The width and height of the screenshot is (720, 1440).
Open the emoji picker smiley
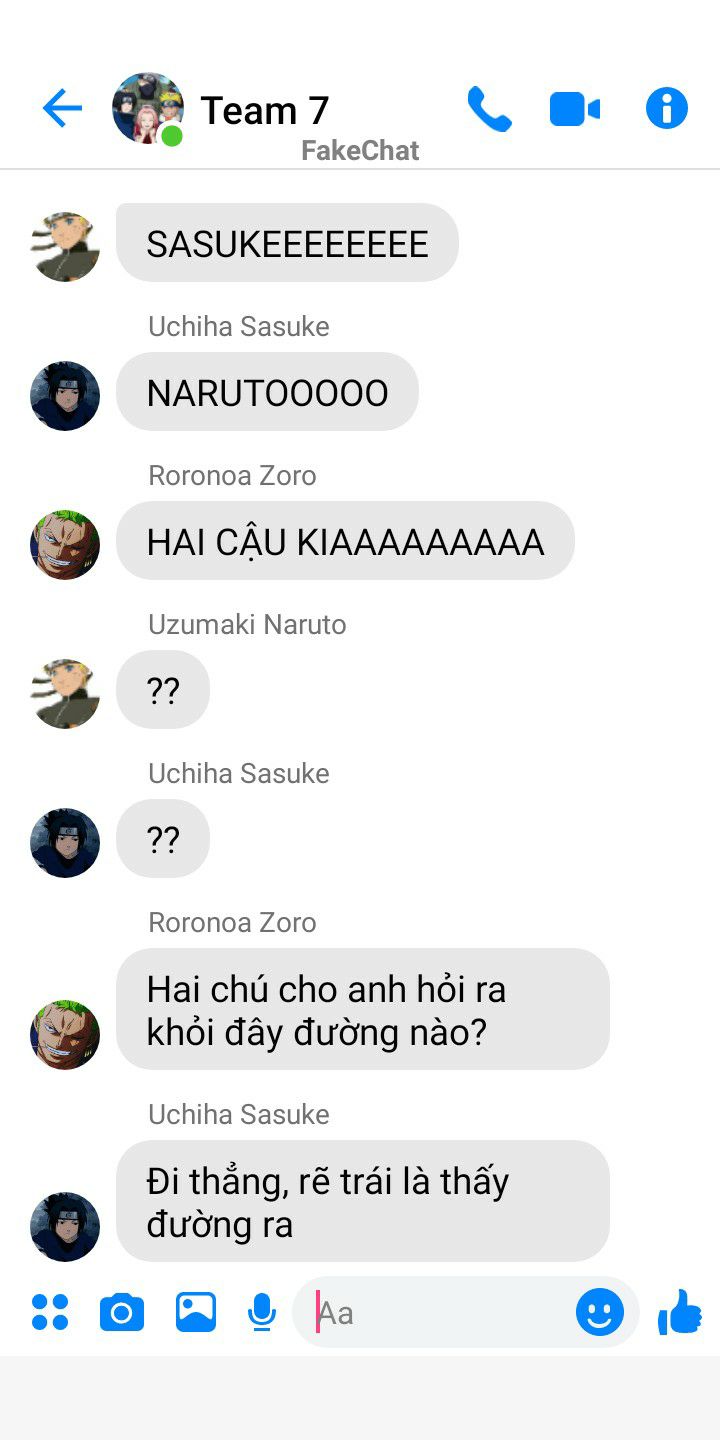(x=600, y=1312)
